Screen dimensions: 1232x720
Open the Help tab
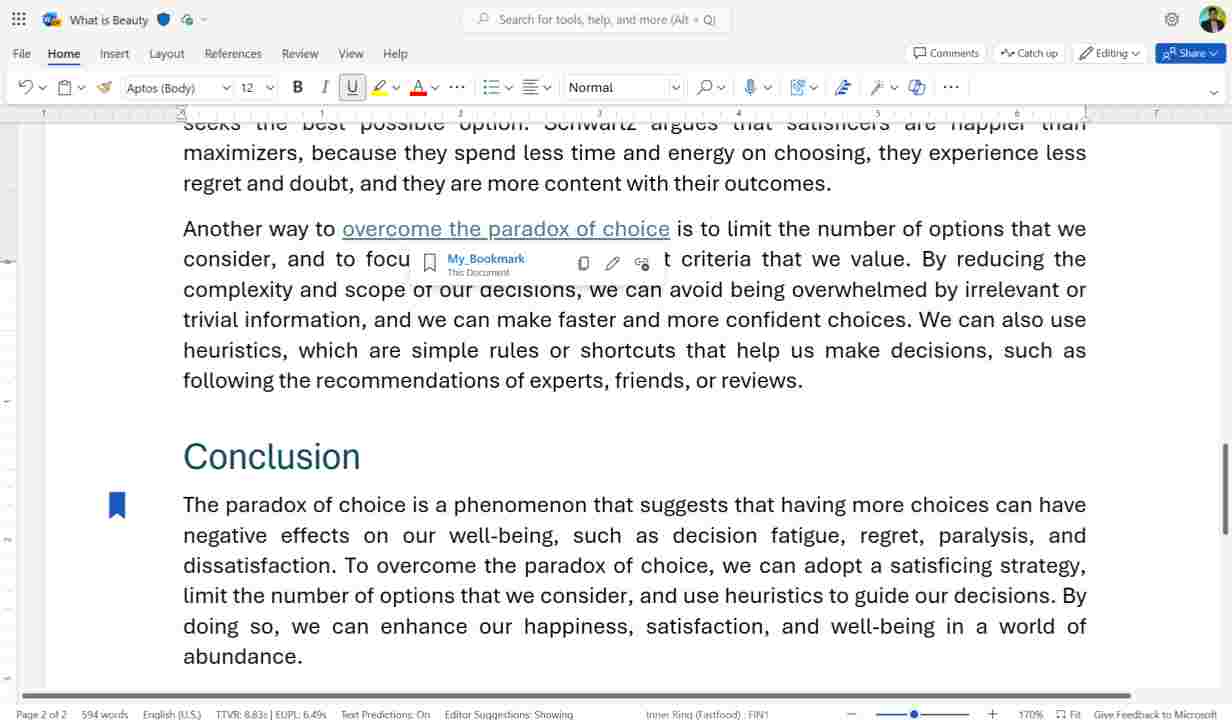[395, 54]
